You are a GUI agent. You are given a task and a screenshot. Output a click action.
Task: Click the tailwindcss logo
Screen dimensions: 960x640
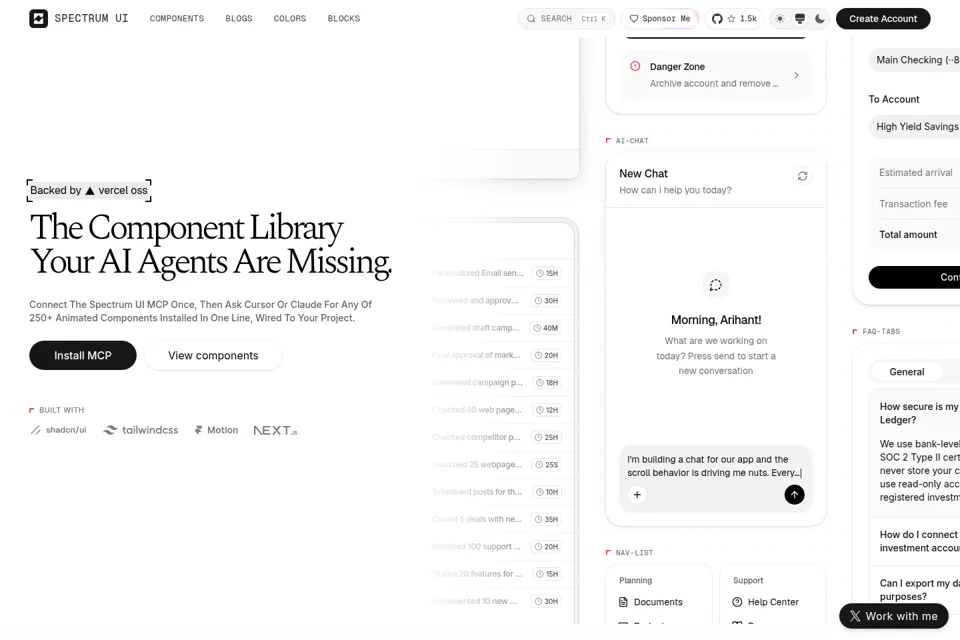141,430
